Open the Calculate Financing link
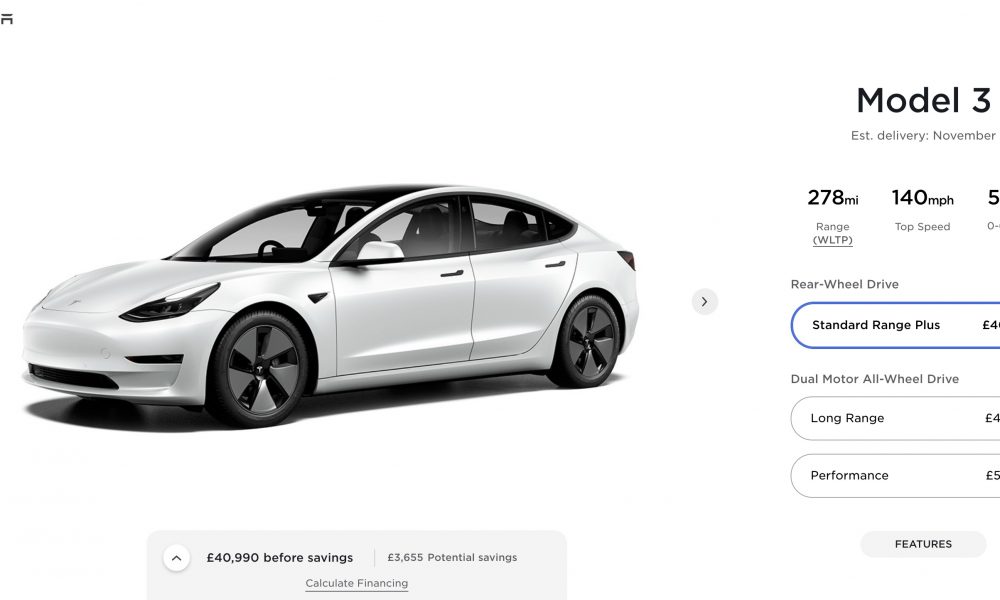Screen dimensions: 1000x600 (x=357, y=583)
